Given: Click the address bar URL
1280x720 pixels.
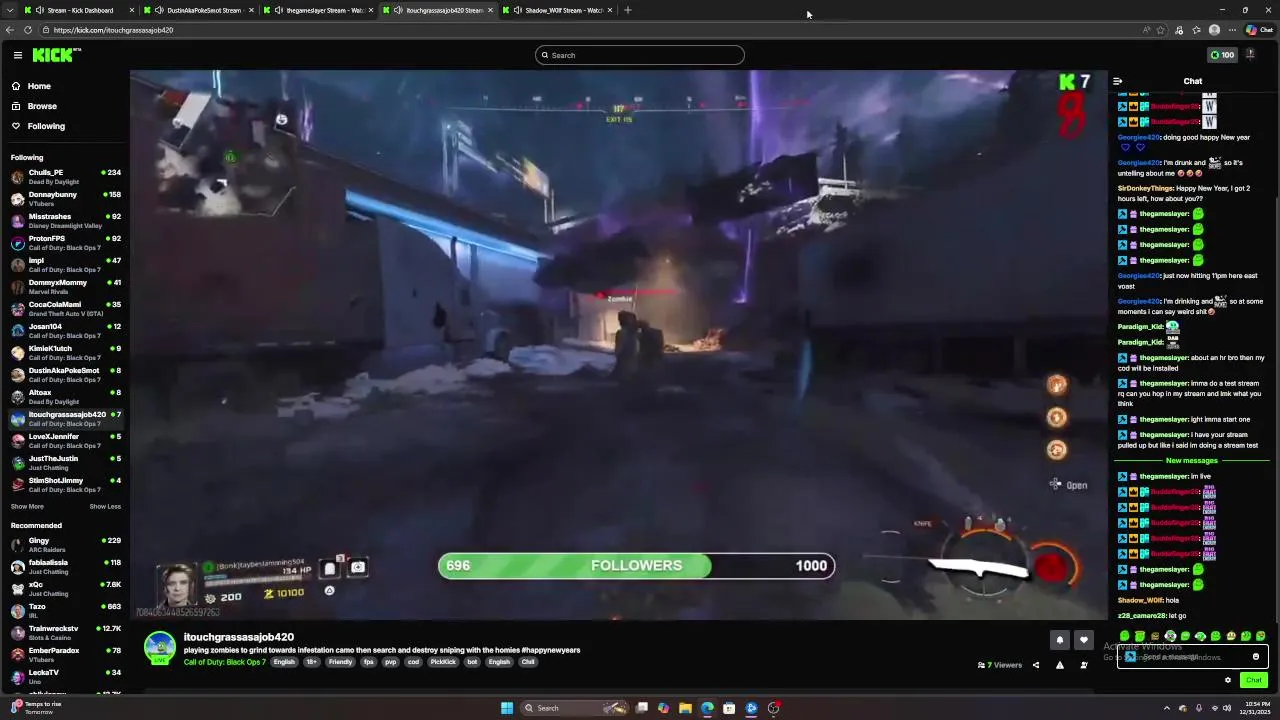Looking at the screenshot, I should coord(114,30).
